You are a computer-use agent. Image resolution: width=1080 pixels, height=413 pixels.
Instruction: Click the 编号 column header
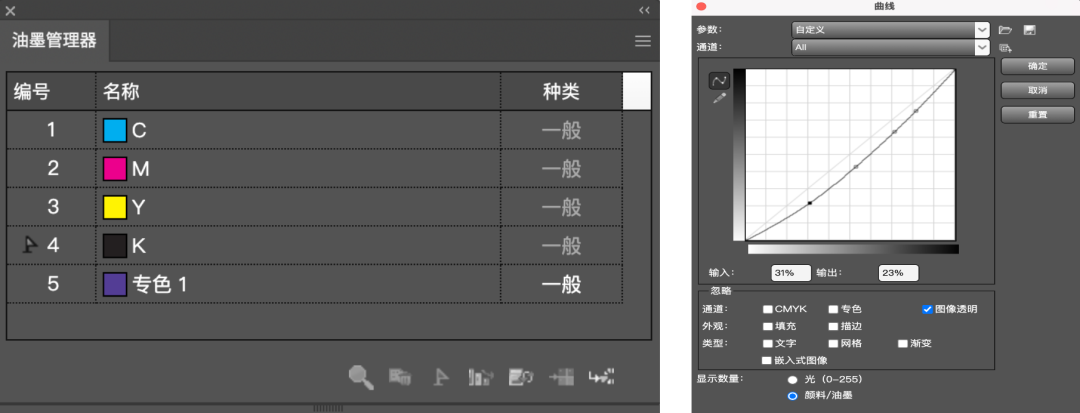click(30, 91)
